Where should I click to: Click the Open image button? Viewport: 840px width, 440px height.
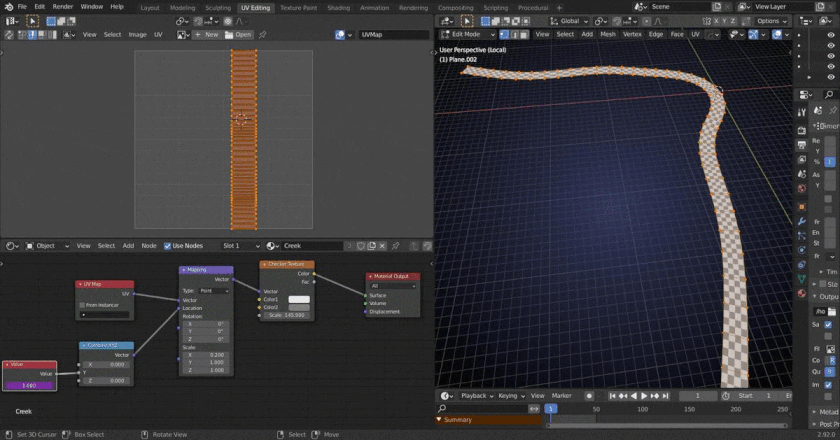pos(241,34)
